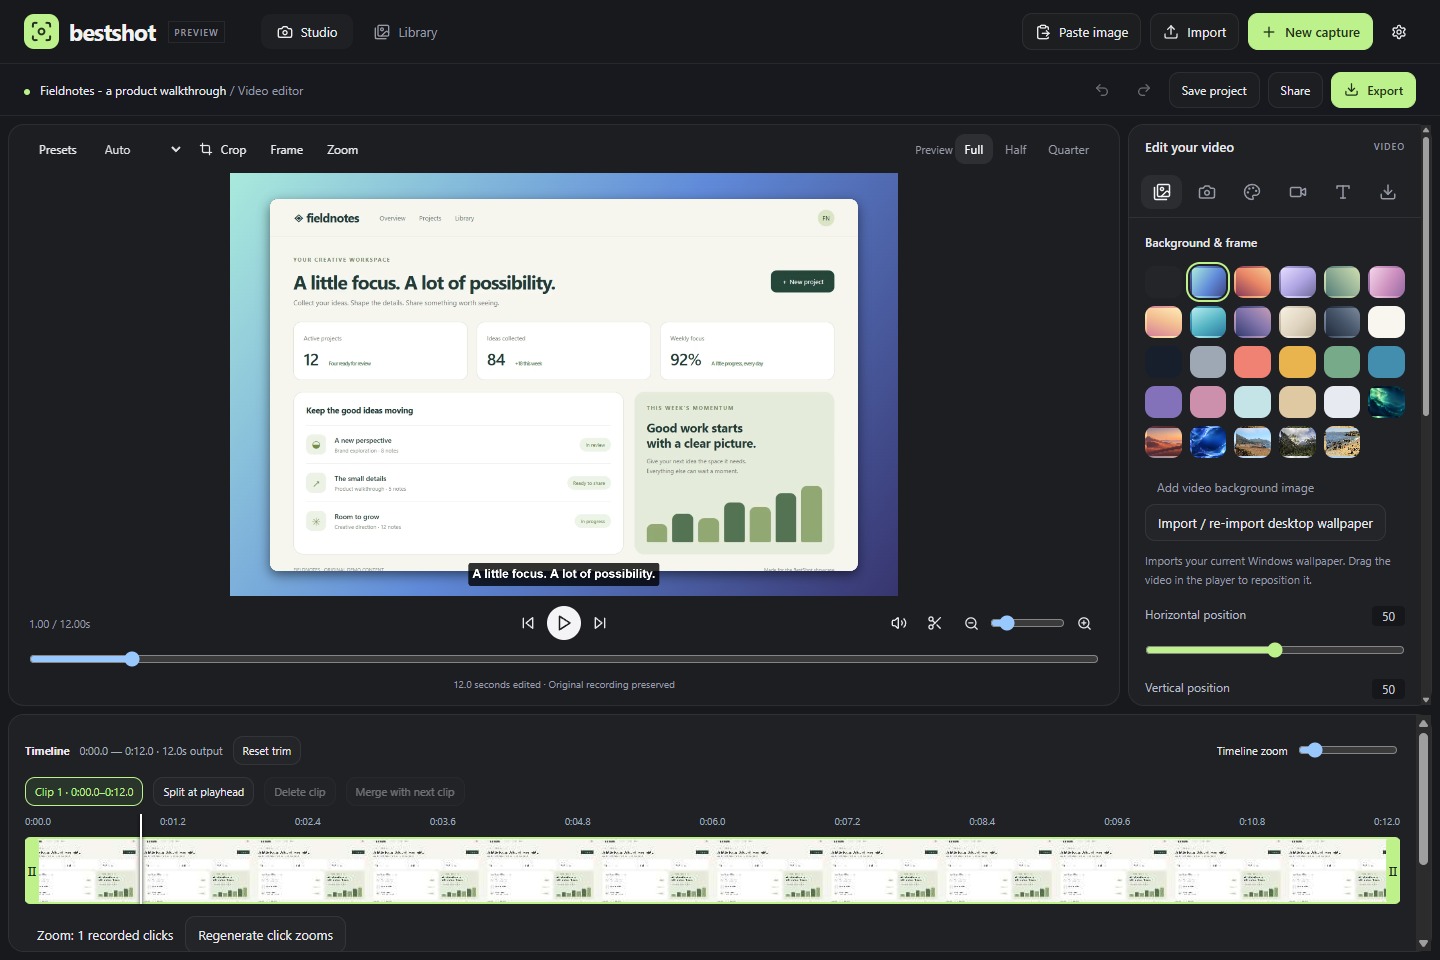Select the selected blue gradient background swatch
The width and height of the screenshot is (1440, 960).
point(1208,282)
